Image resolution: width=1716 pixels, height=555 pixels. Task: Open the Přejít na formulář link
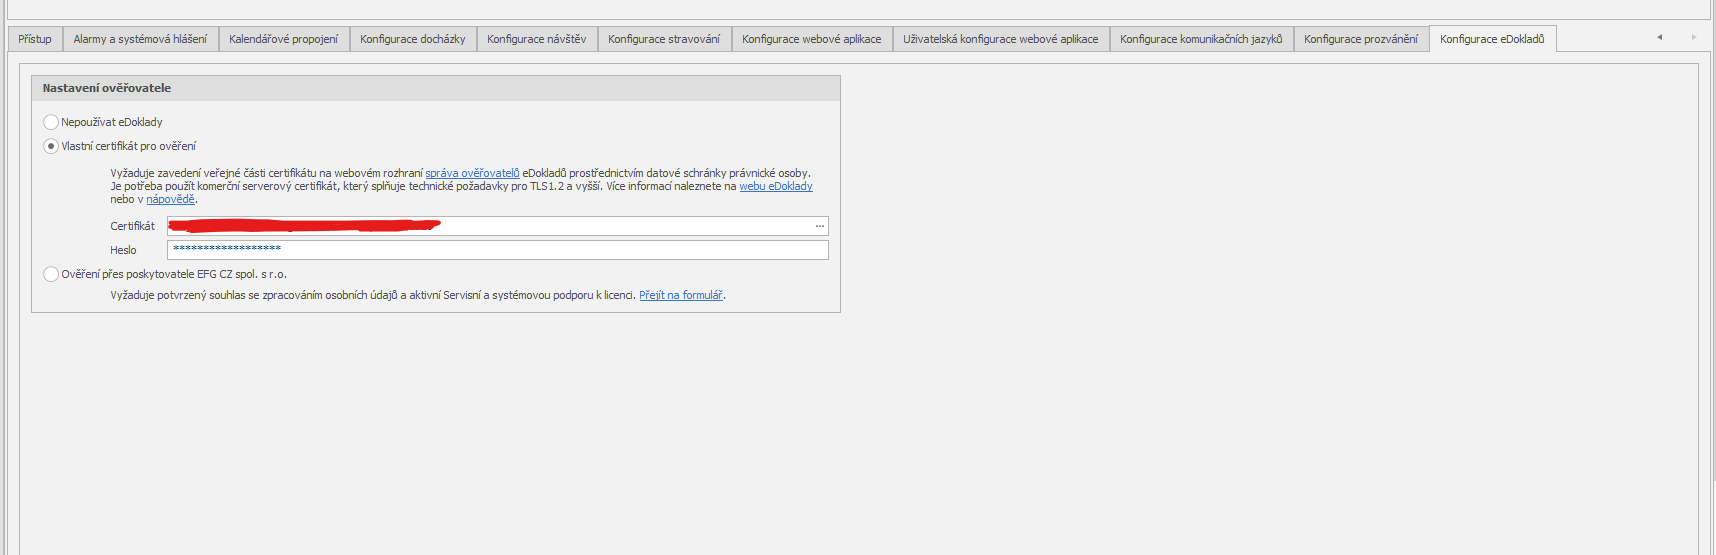click(680, 295)
